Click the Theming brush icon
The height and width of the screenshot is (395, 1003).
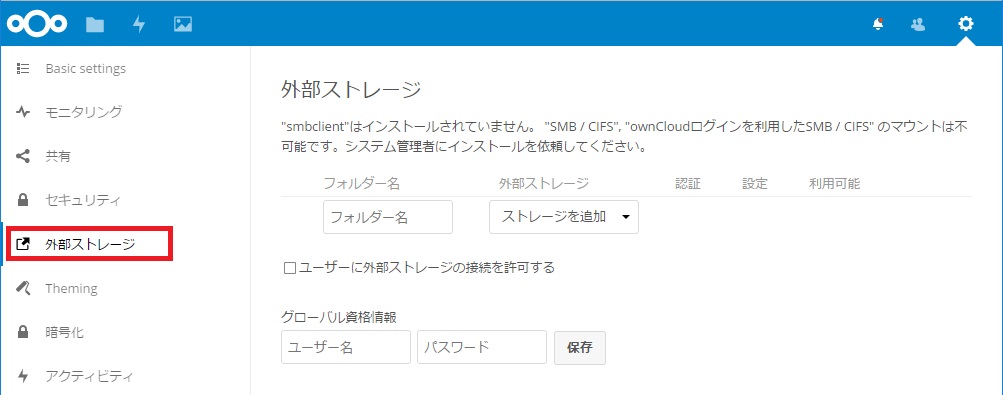coord(23,288)
